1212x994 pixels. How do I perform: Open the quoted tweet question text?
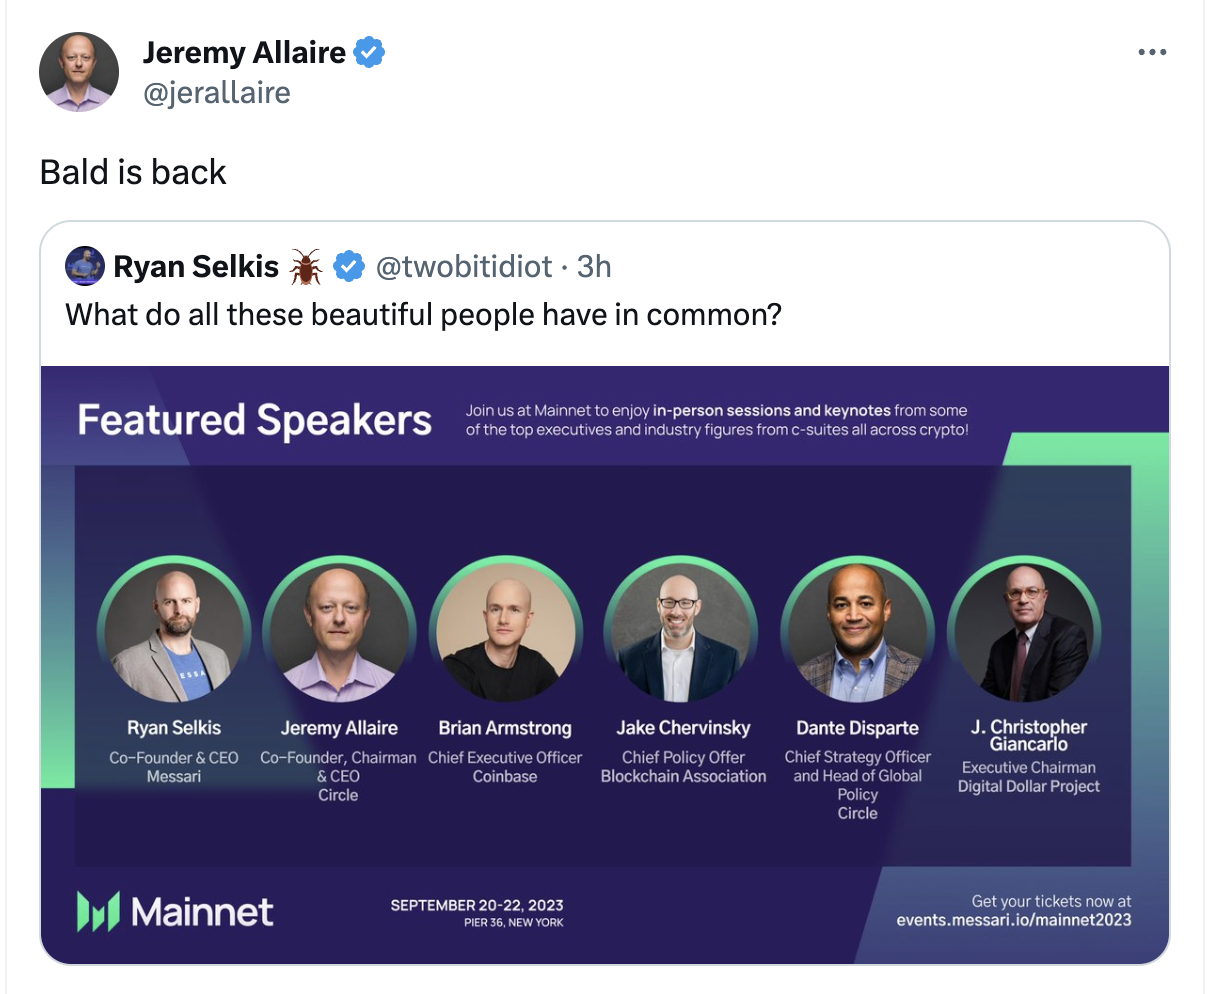point(423,315)
